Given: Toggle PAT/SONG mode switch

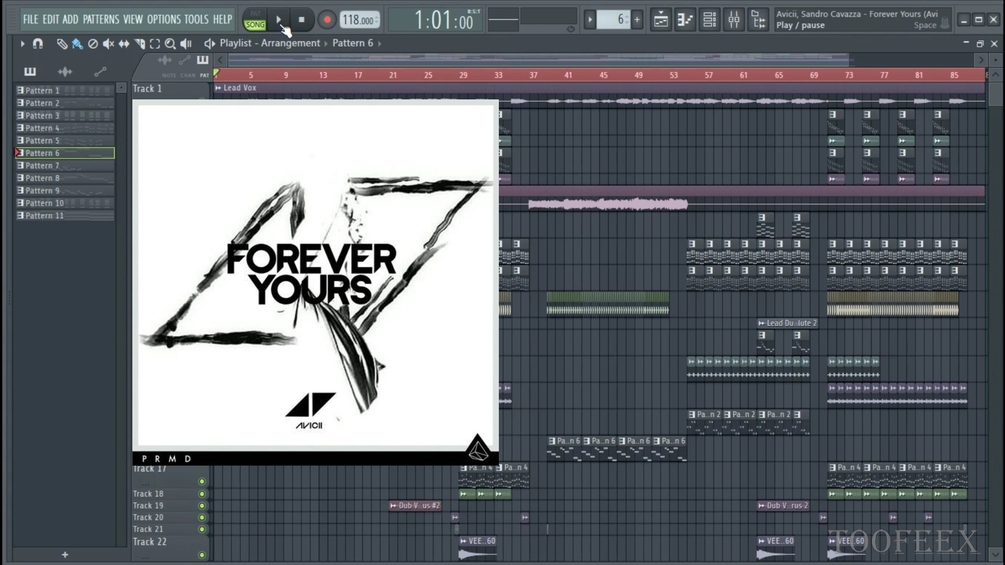Looking at the screenshot, I should [x=255, y=20].
